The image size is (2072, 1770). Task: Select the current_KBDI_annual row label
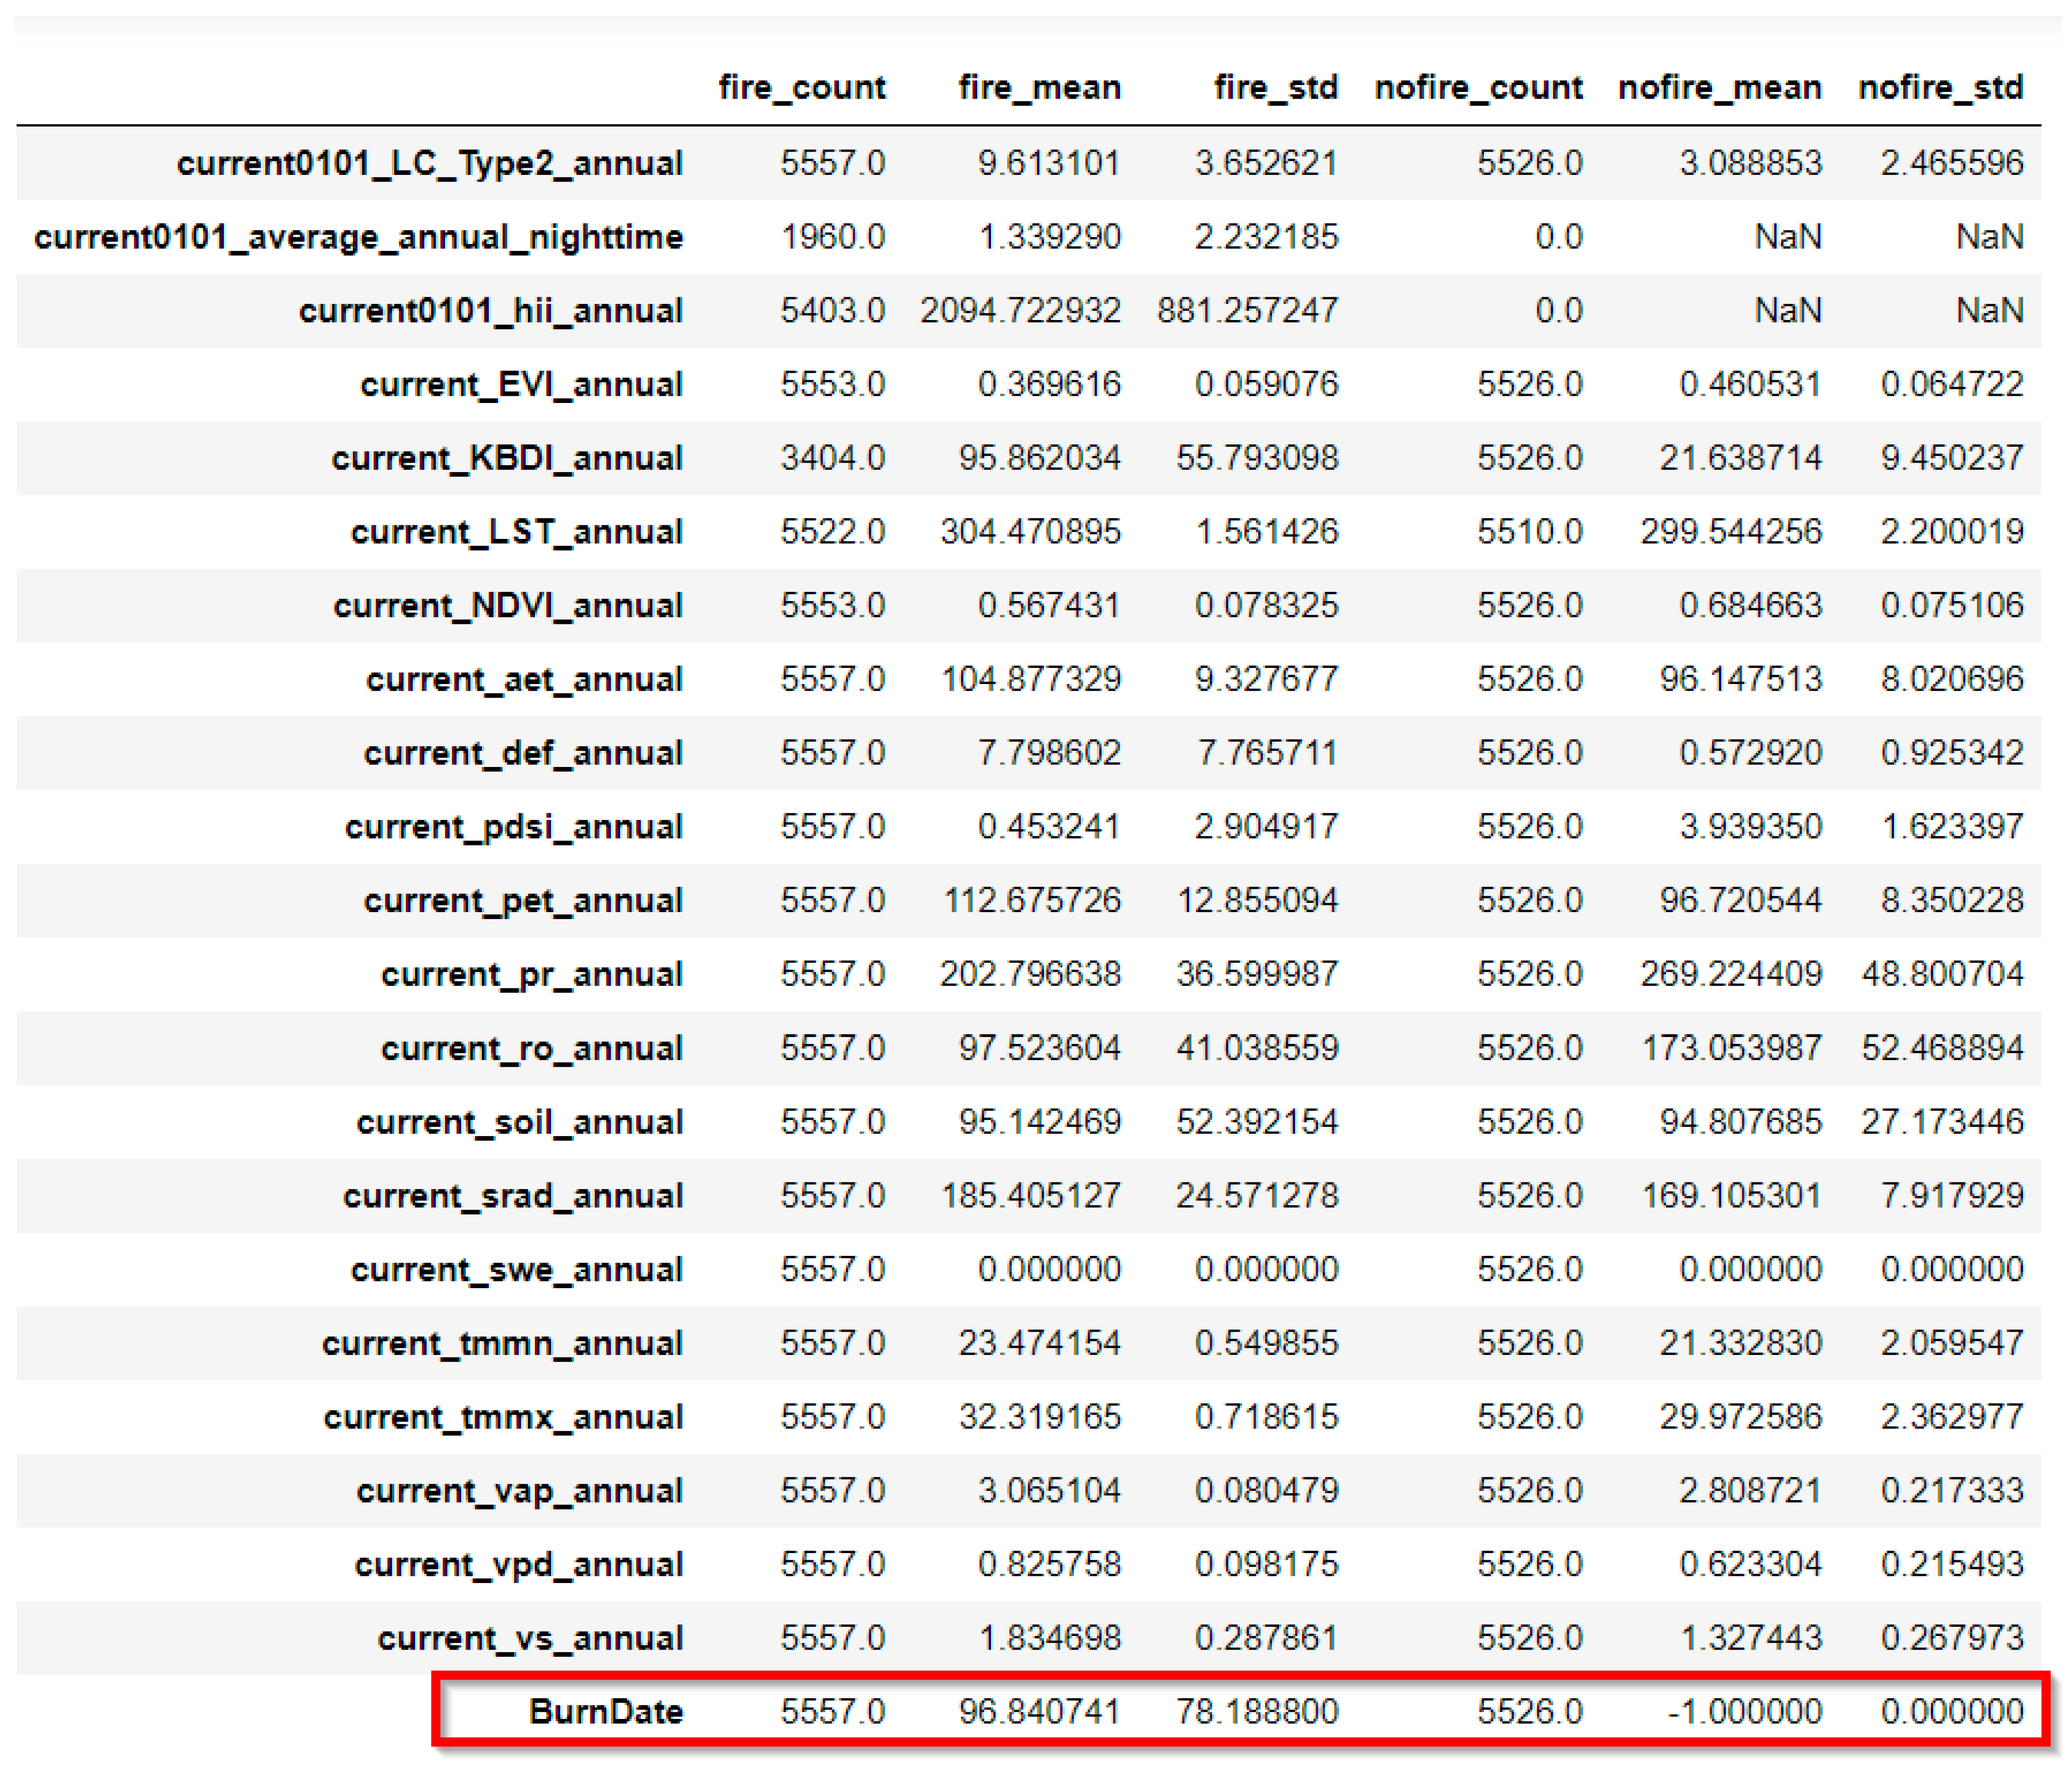(507, 458)
